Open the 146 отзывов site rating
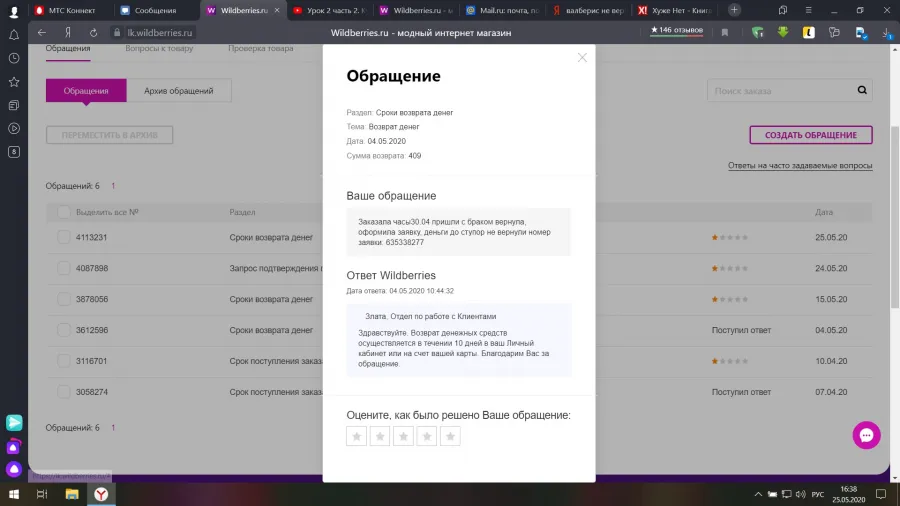 tap(677, 30)
